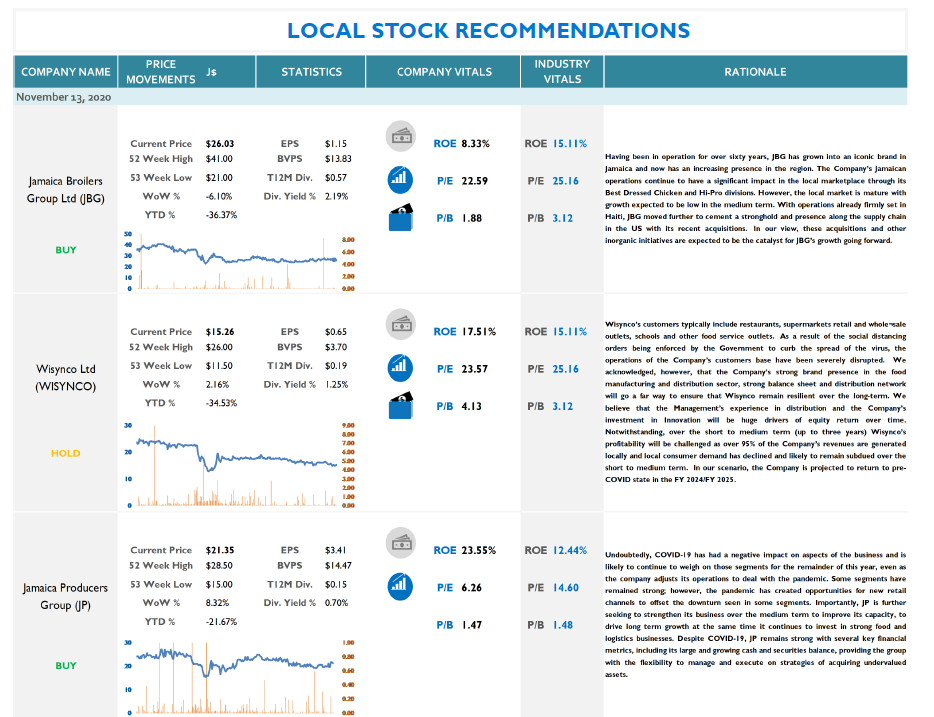Click the EPS value $1.15
The height and width of the screenshot is (717, 934).
click(336, 144)
